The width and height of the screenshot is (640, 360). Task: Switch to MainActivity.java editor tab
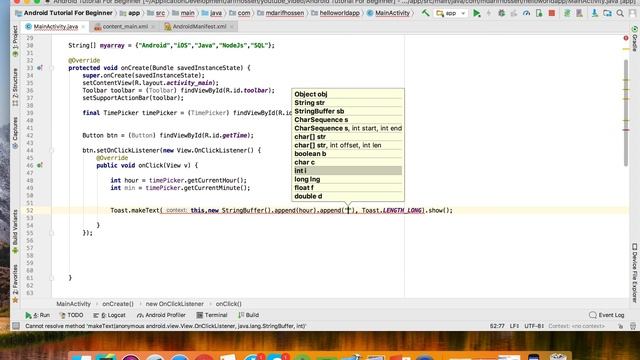click(55, 27)
